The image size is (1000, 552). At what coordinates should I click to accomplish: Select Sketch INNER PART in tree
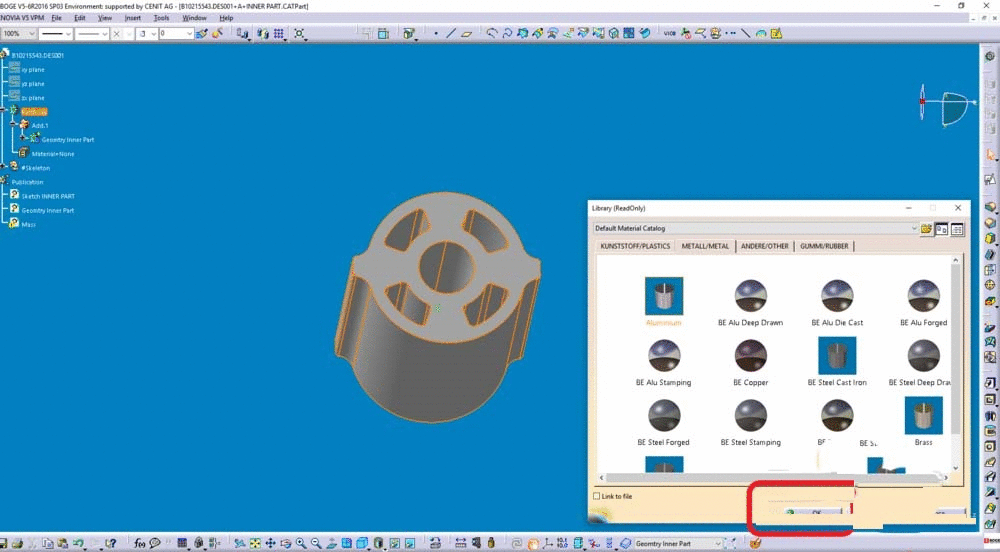click(x=48, y=196)
